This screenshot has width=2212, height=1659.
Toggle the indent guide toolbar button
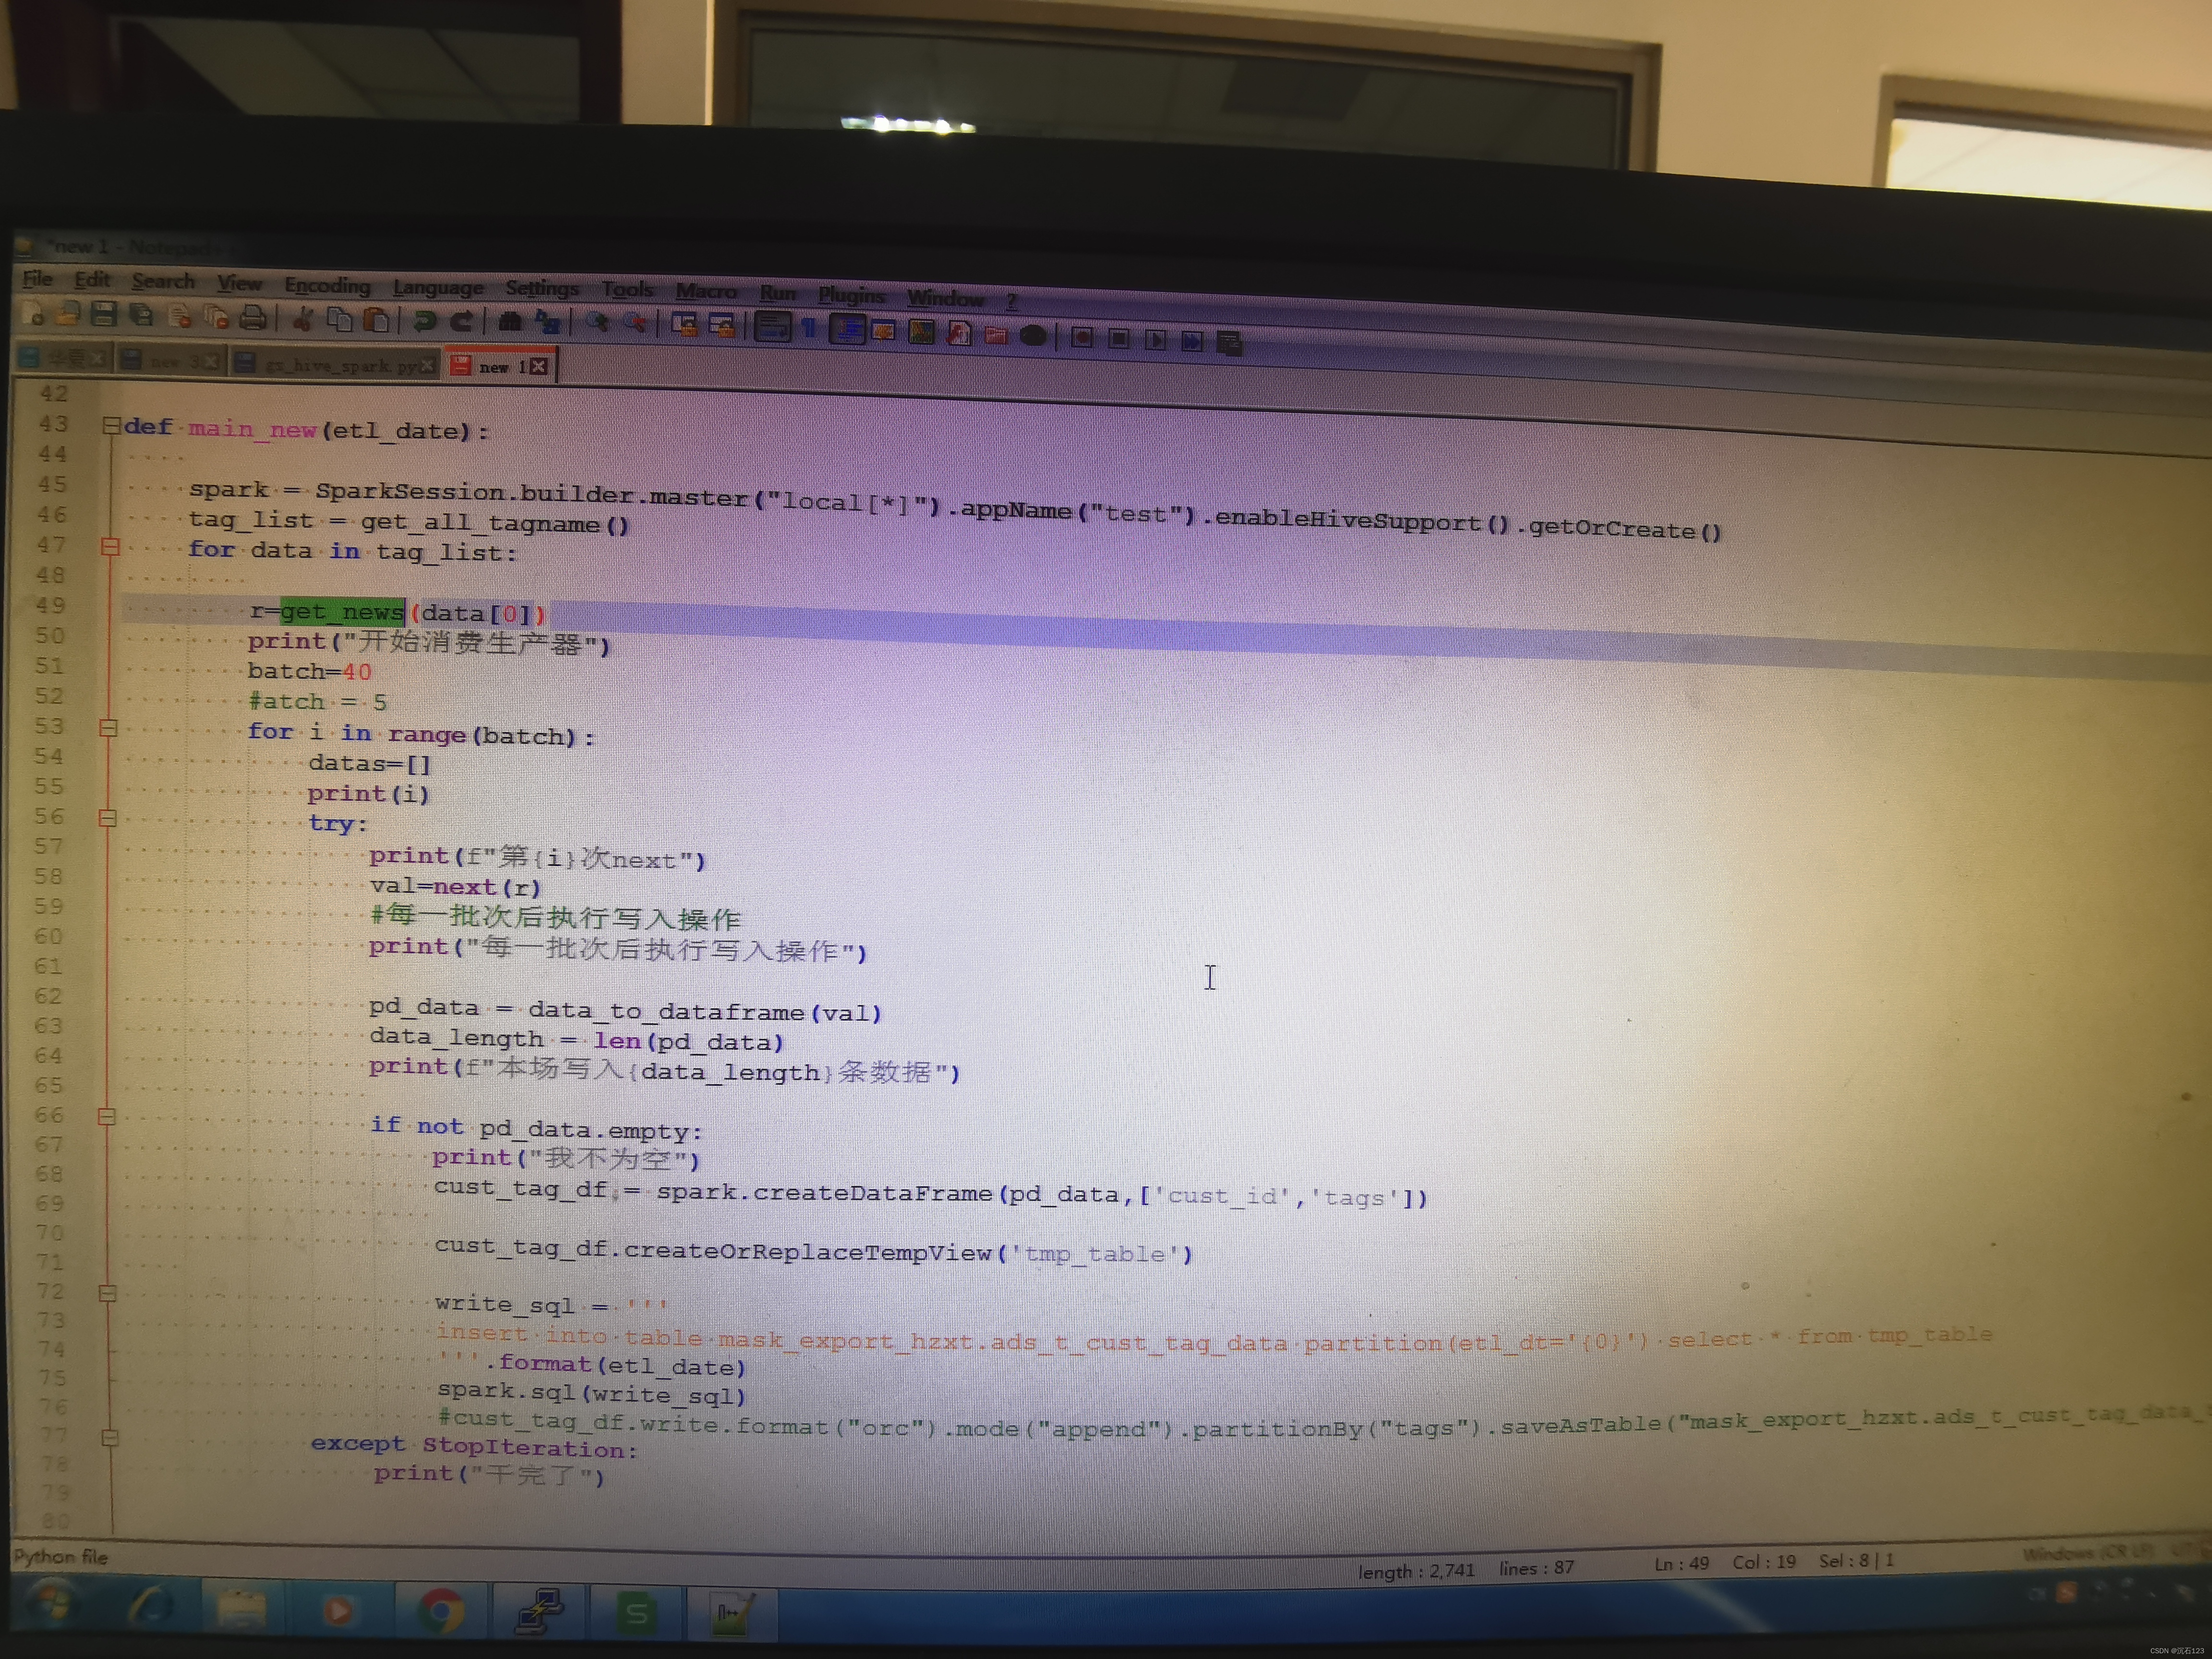click(x=848, y=329)
